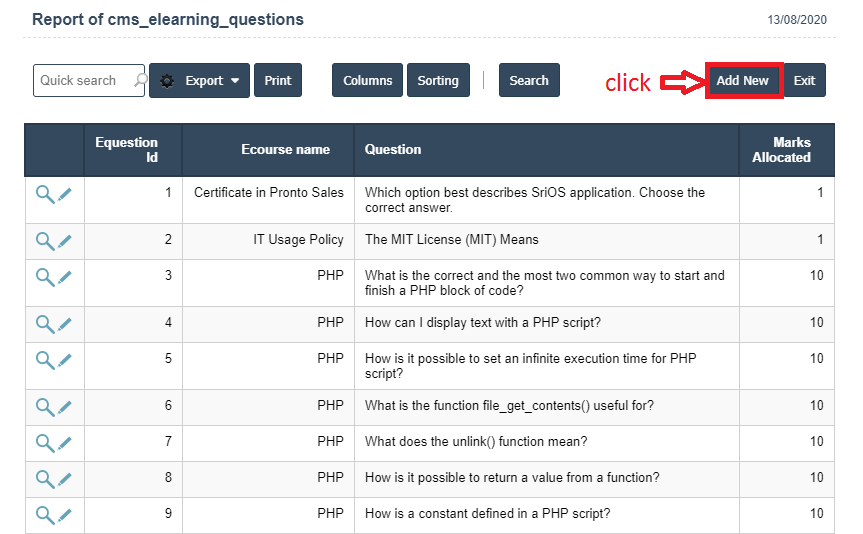Viewport: 863px width, 534px height.
Task: Edit the file_get_contents() question row
Action: click(65, 407)
